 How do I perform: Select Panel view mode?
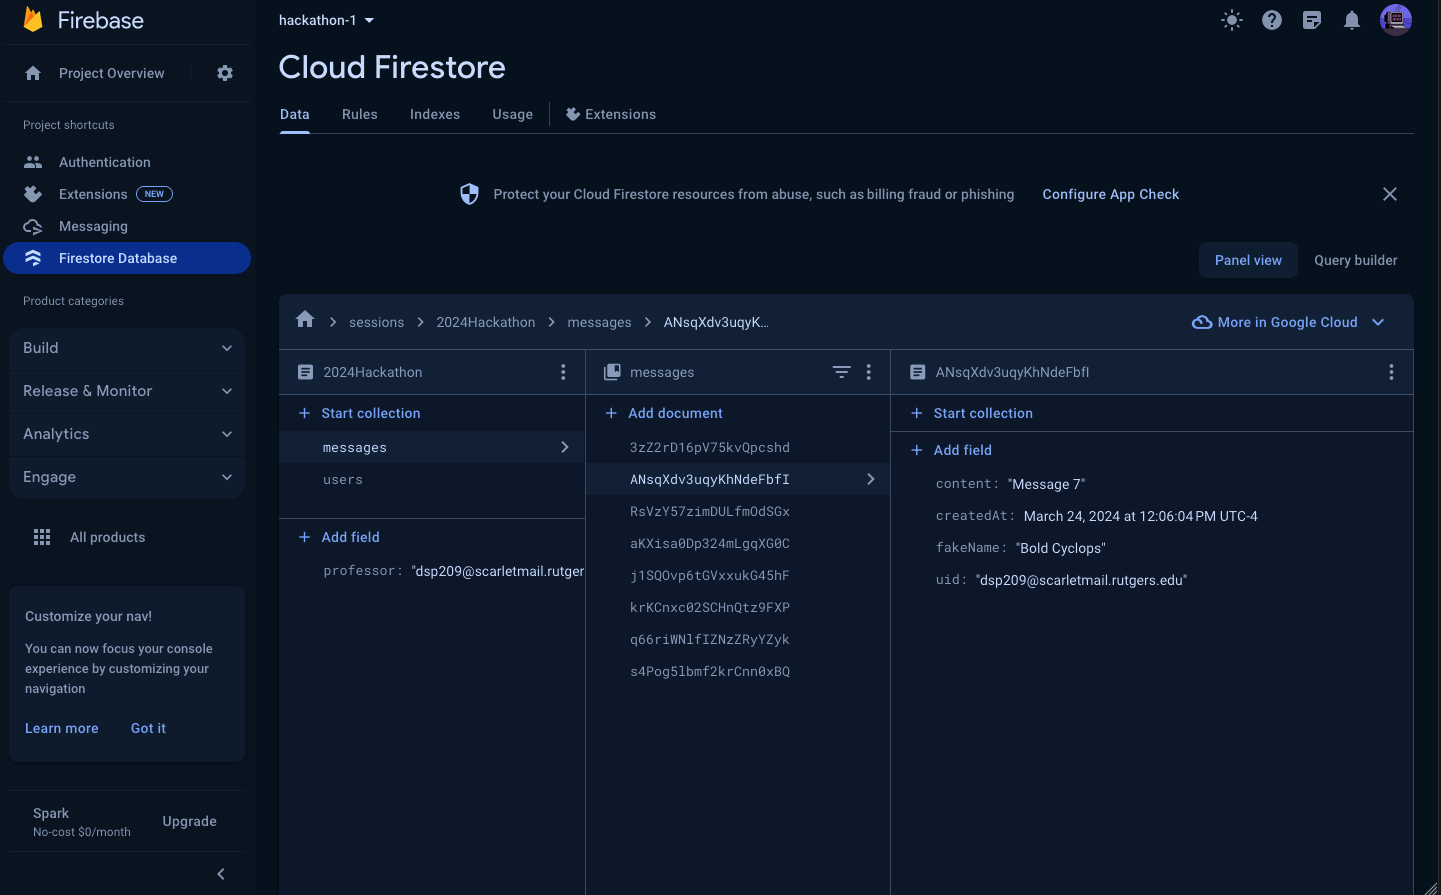coord(1248,260)
